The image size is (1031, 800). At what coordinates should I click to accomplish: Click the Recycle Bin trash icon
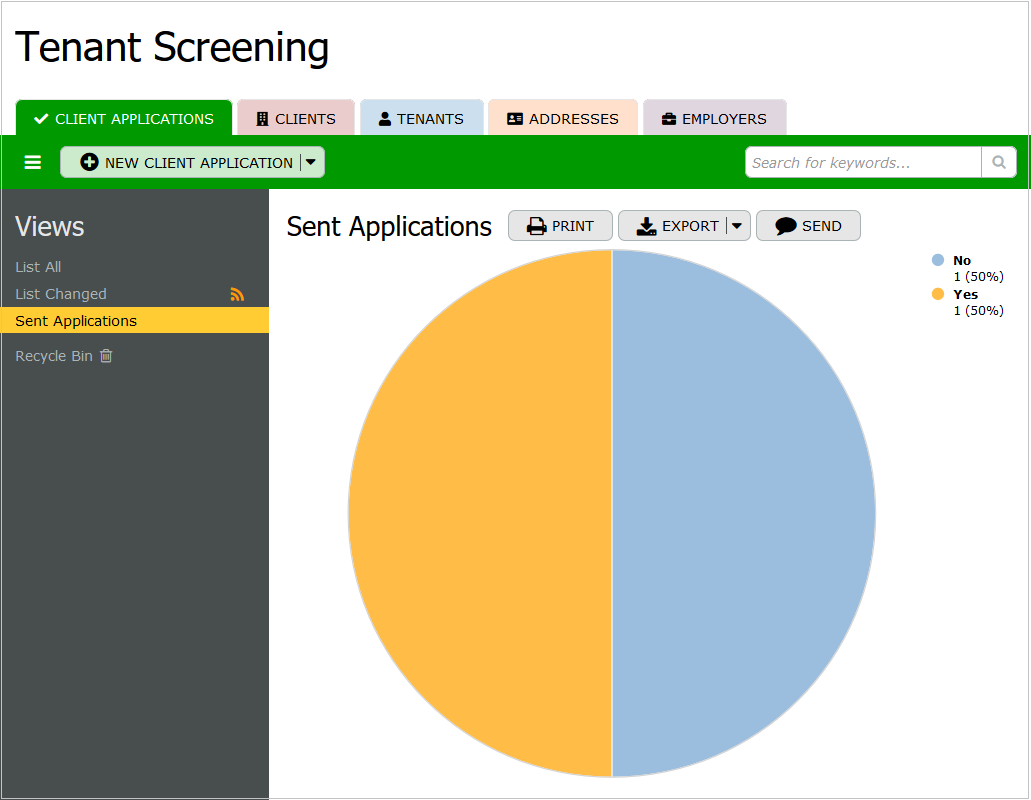click(106, 356)
